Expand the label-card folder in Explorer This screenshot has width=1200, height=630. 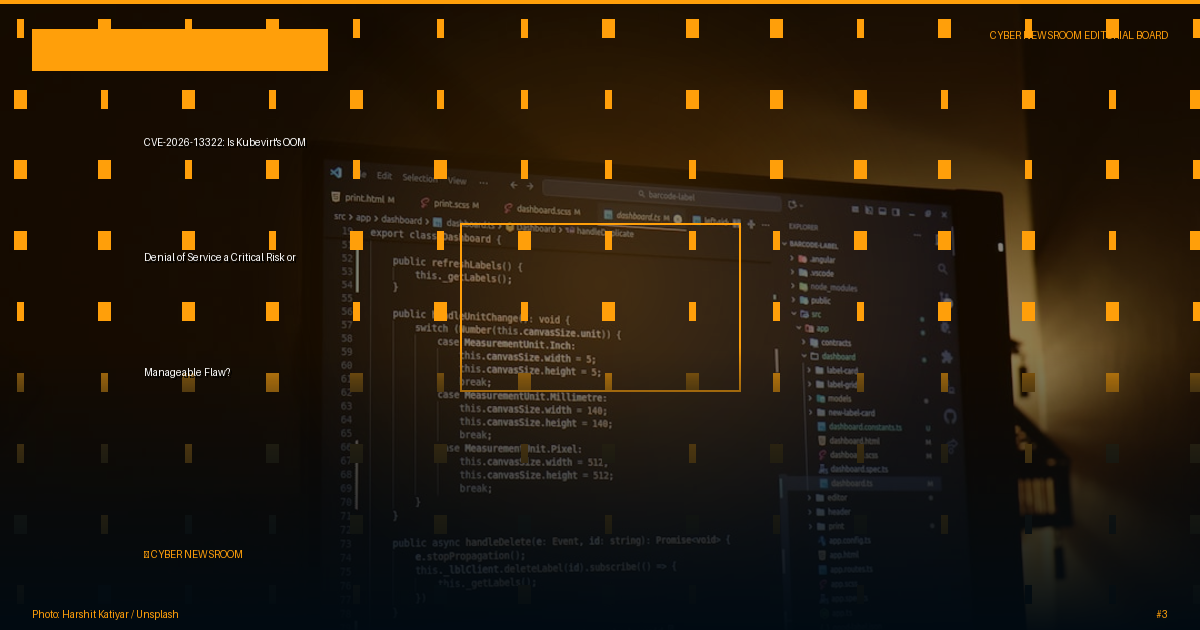click(834, 370)
